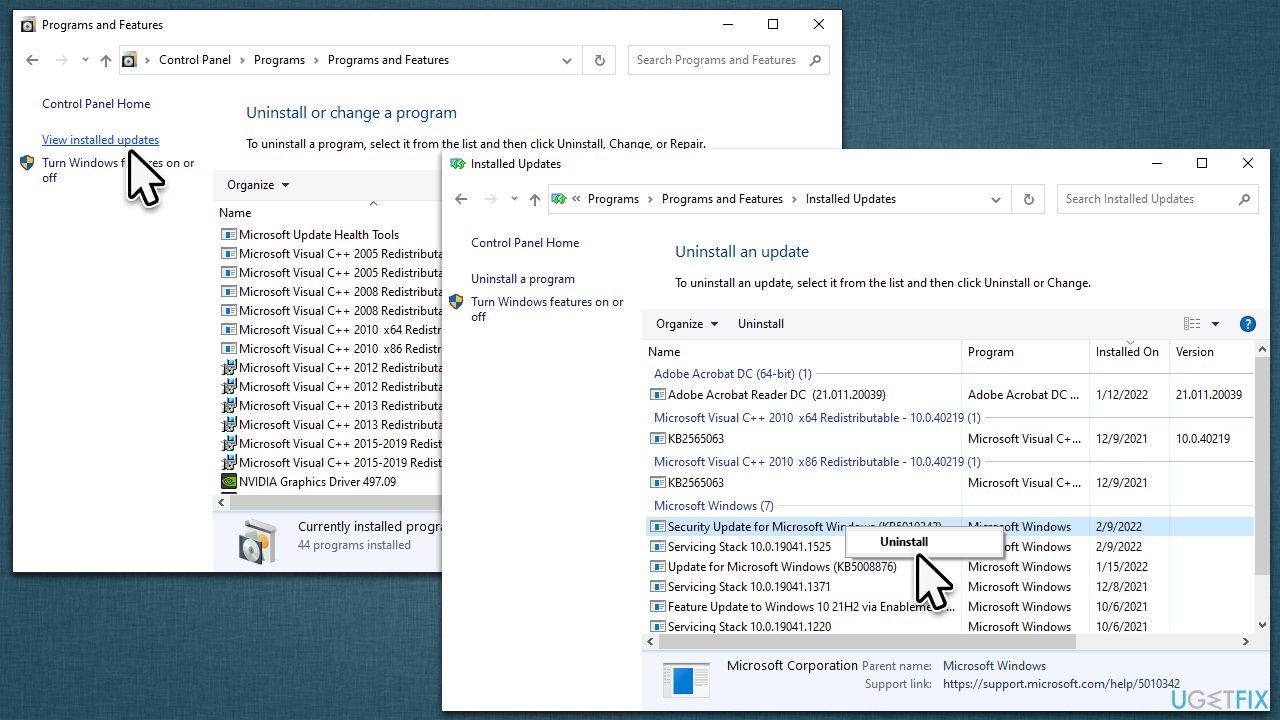The image size is (1280, 720).
Task: Click Uninstall in the toolbar
Action: pos(760,323)
